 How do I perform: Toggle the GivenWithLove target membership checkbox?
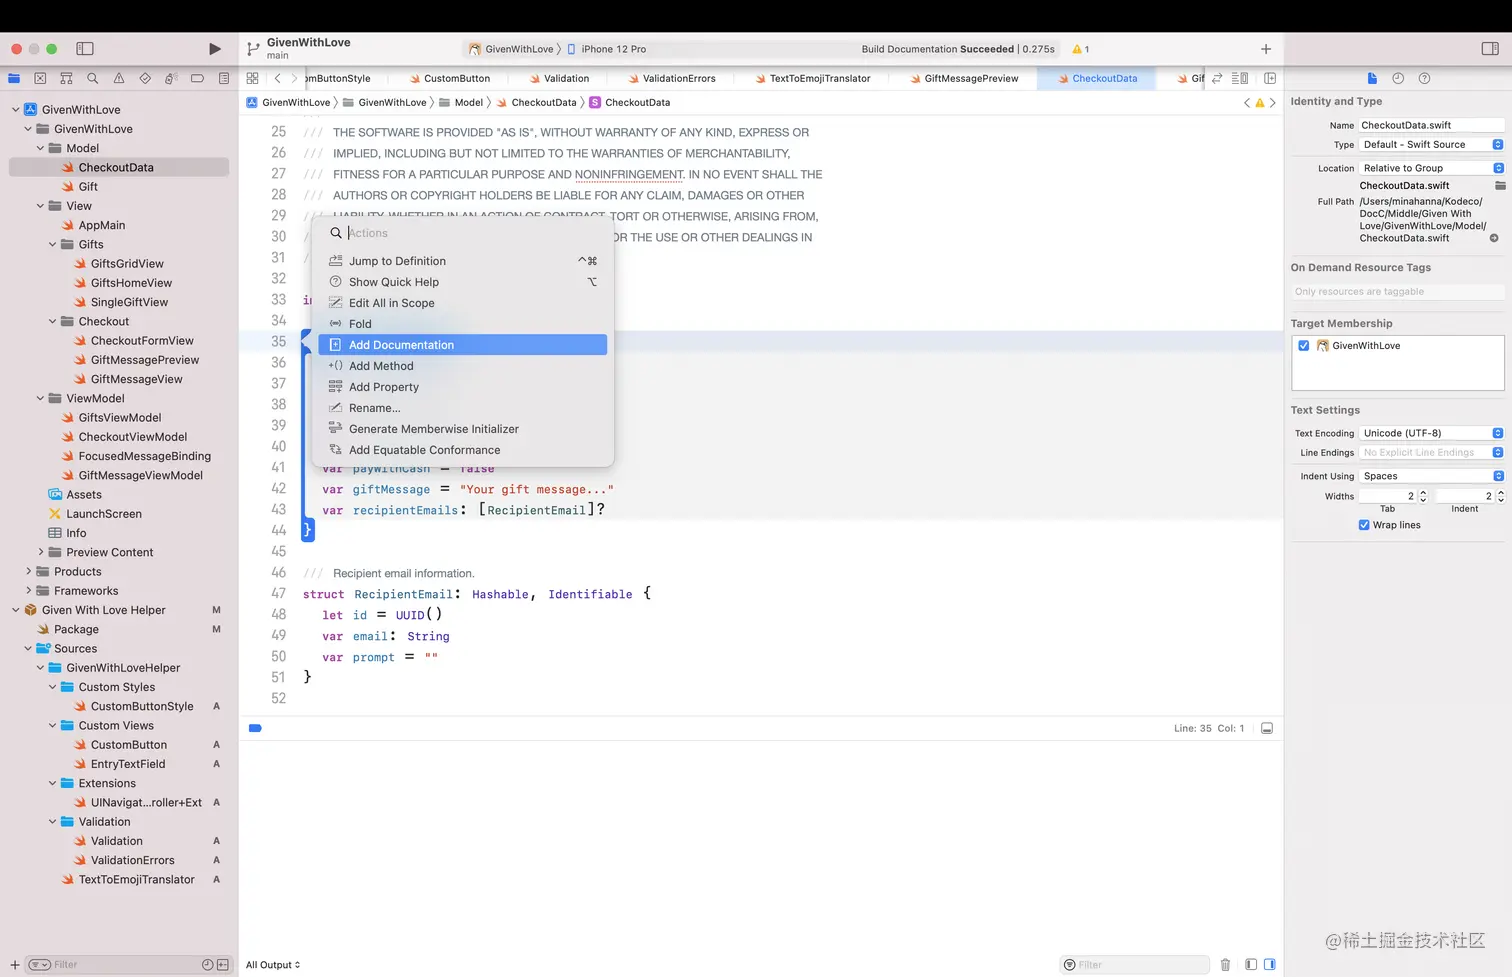coord(1304,346)
